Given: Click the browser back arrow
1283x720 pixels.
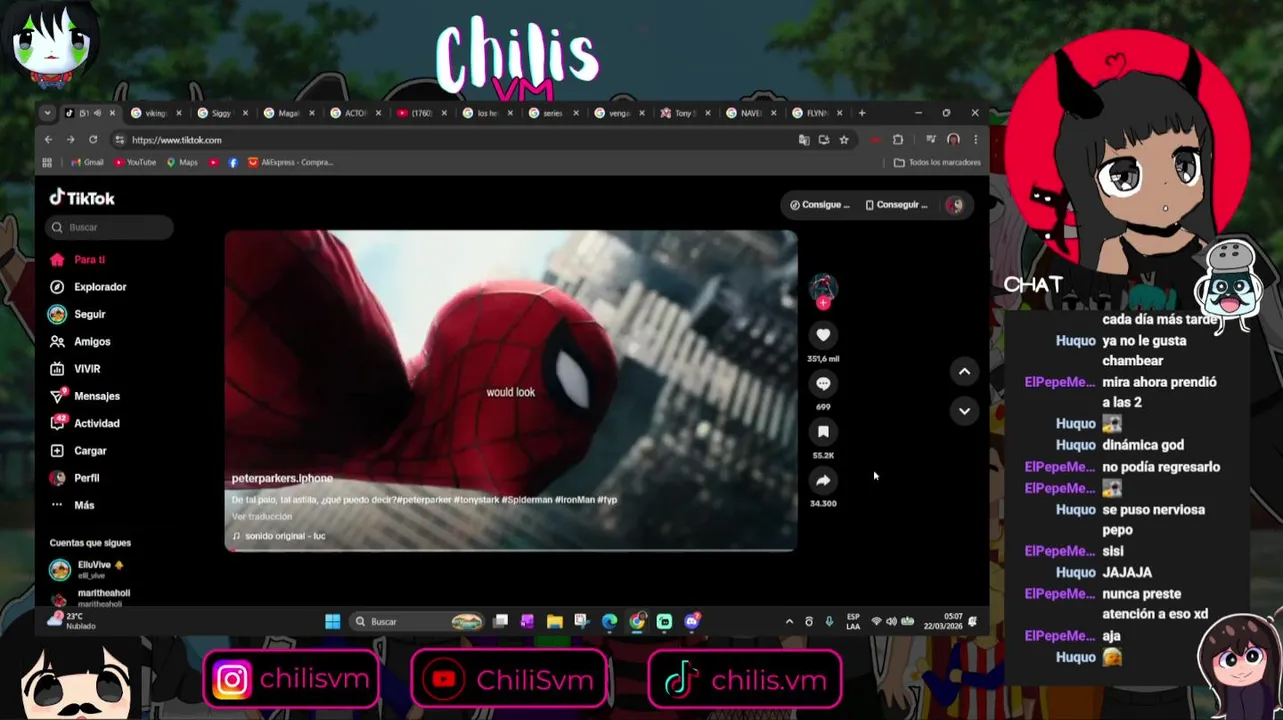Looking at the screenshot, I should coord(48,140).
